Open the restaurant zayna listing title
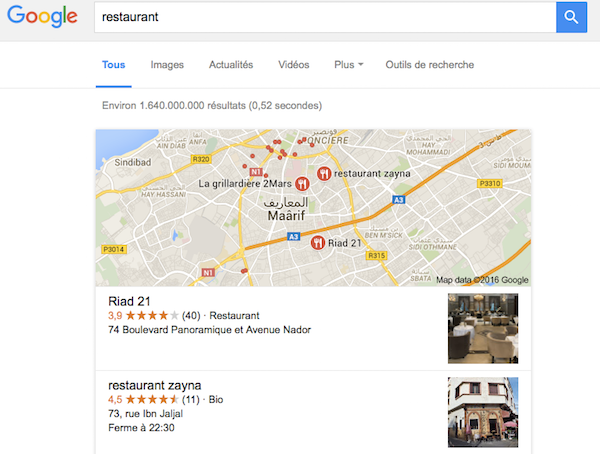Screen dimensions: 600x454 (x=155, y=385)
